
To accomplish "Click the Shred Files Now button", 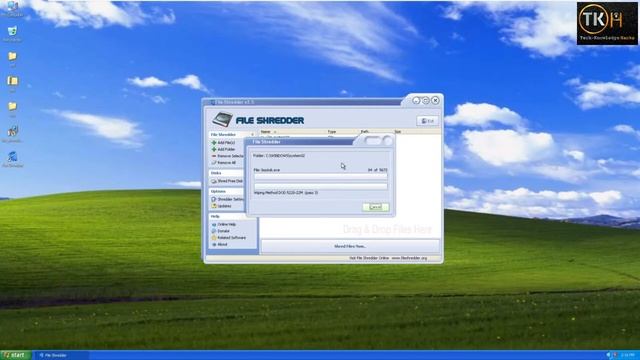I will click(x=350, y=246).
